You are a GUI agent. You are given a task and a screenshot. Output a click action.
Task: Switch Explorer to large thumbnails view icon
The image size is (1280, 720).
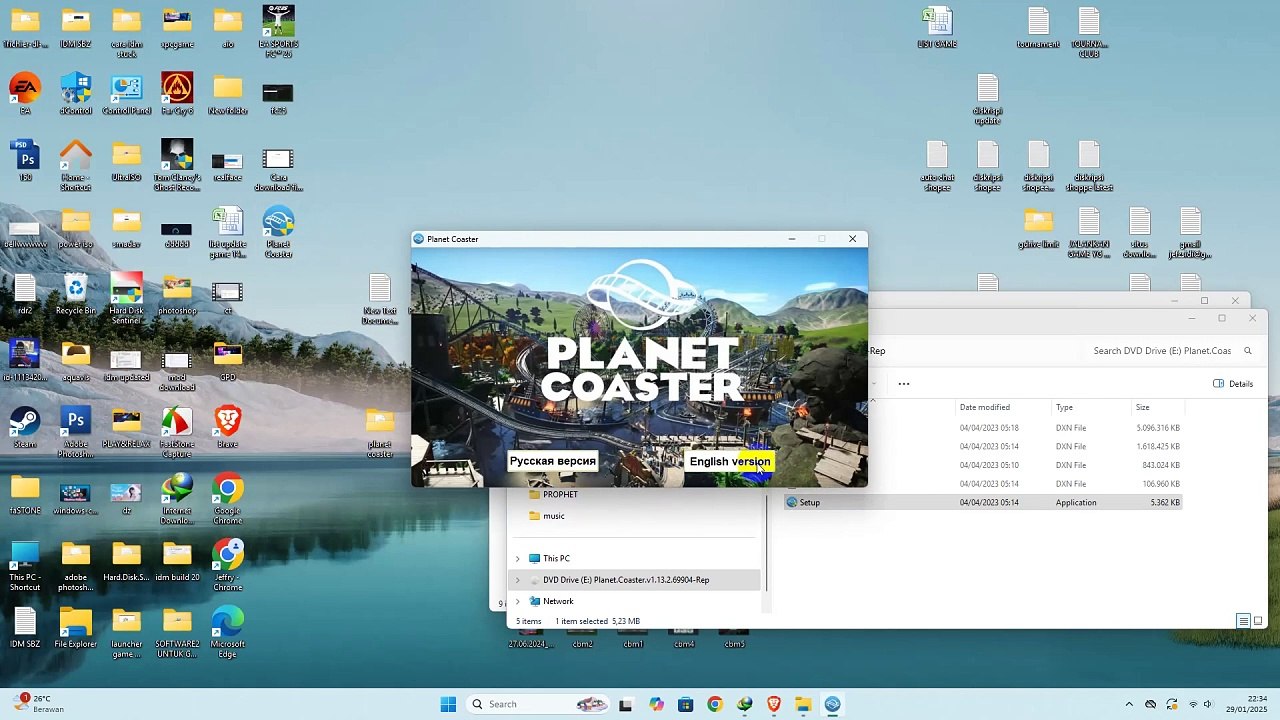(1258, 621)
